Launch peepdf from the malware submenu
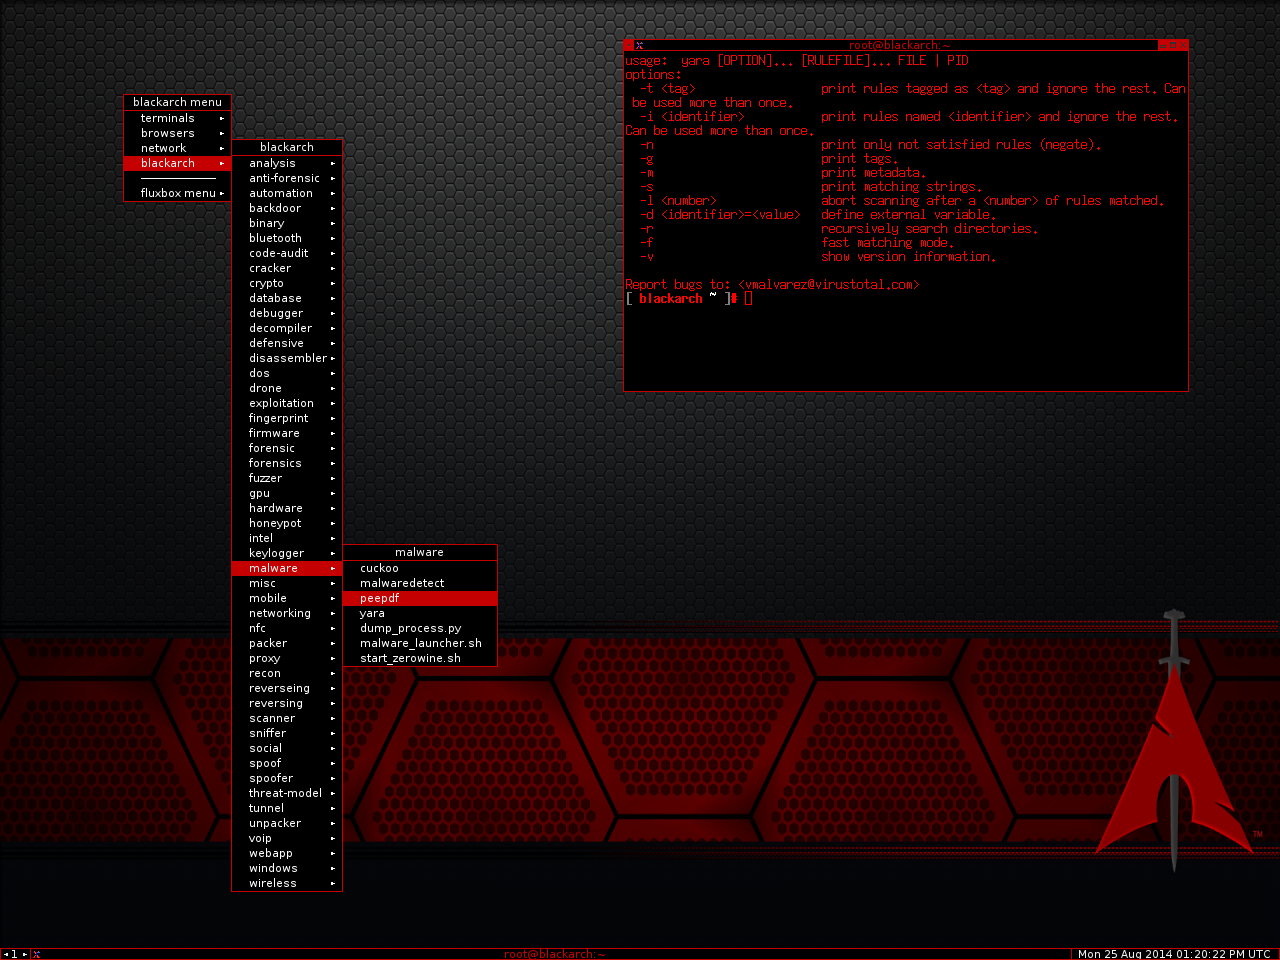The image size is (1280, 960). [420, 598]
